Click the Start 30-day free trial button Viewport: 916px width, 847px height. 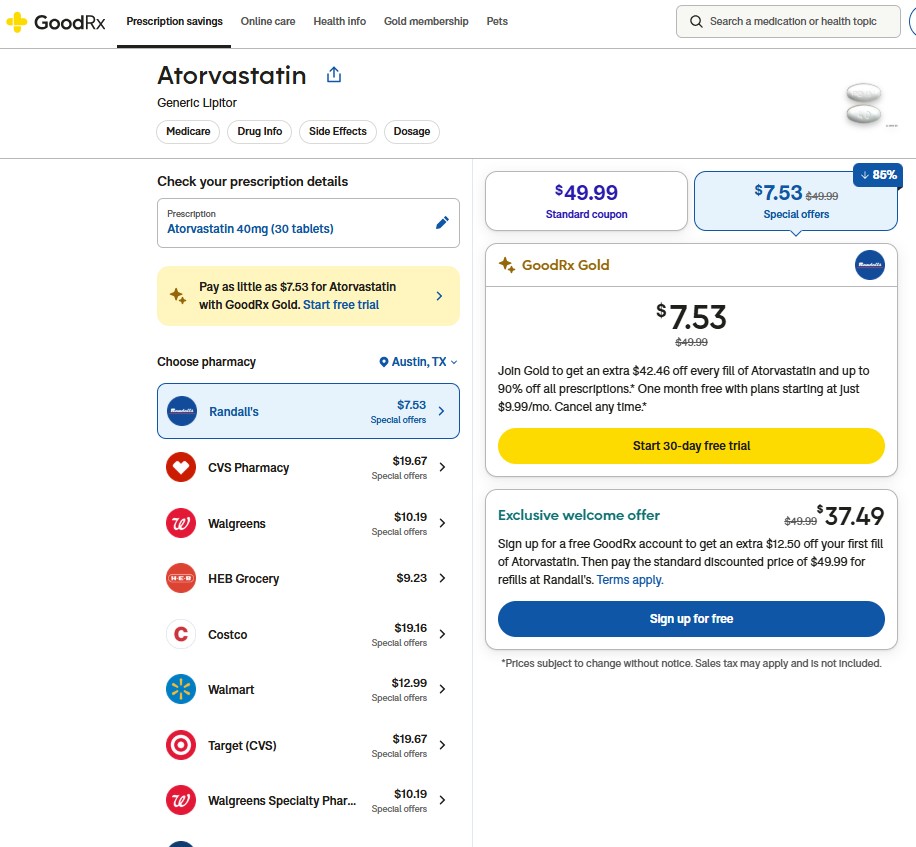[690, 446]
